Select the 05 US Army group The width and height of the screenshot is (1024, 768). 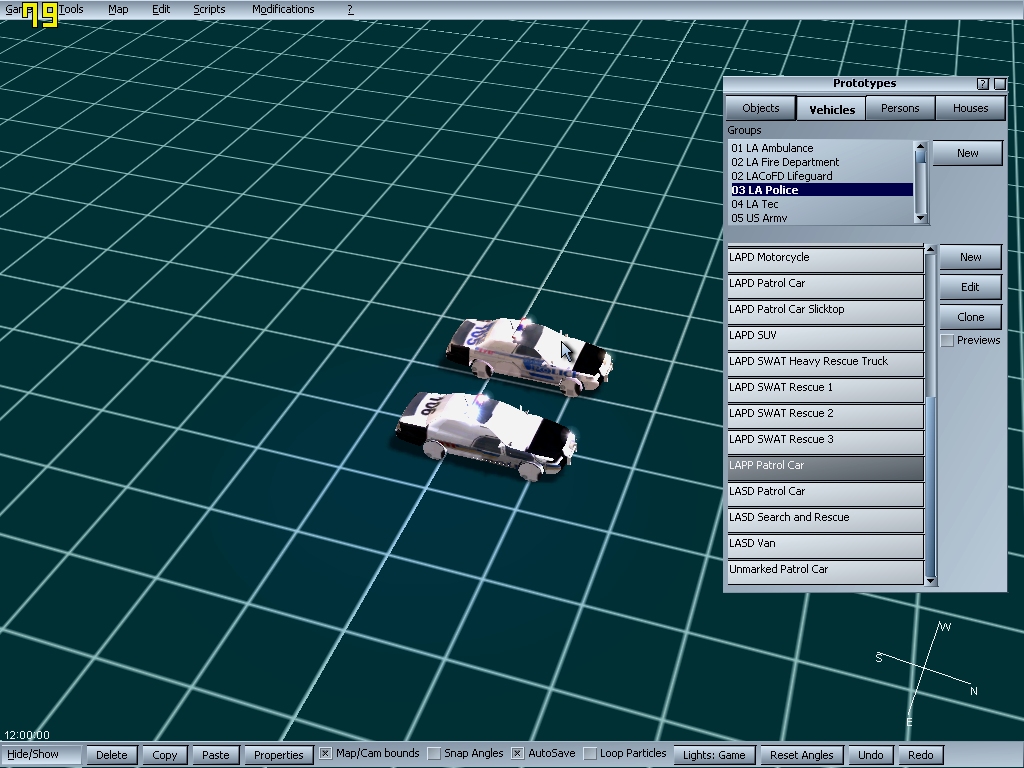click(x=822, y=217)
